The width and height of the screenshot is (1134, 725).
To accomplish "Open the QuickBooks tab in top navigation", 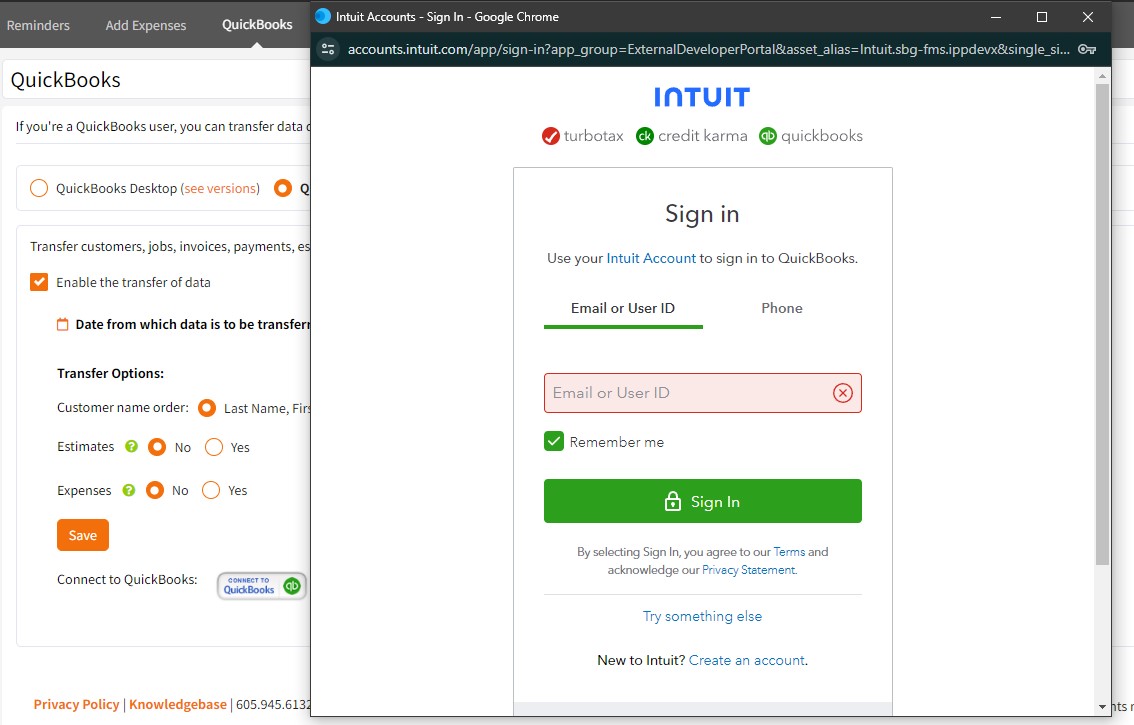I will pyautogui.click(x=257, y=25).
